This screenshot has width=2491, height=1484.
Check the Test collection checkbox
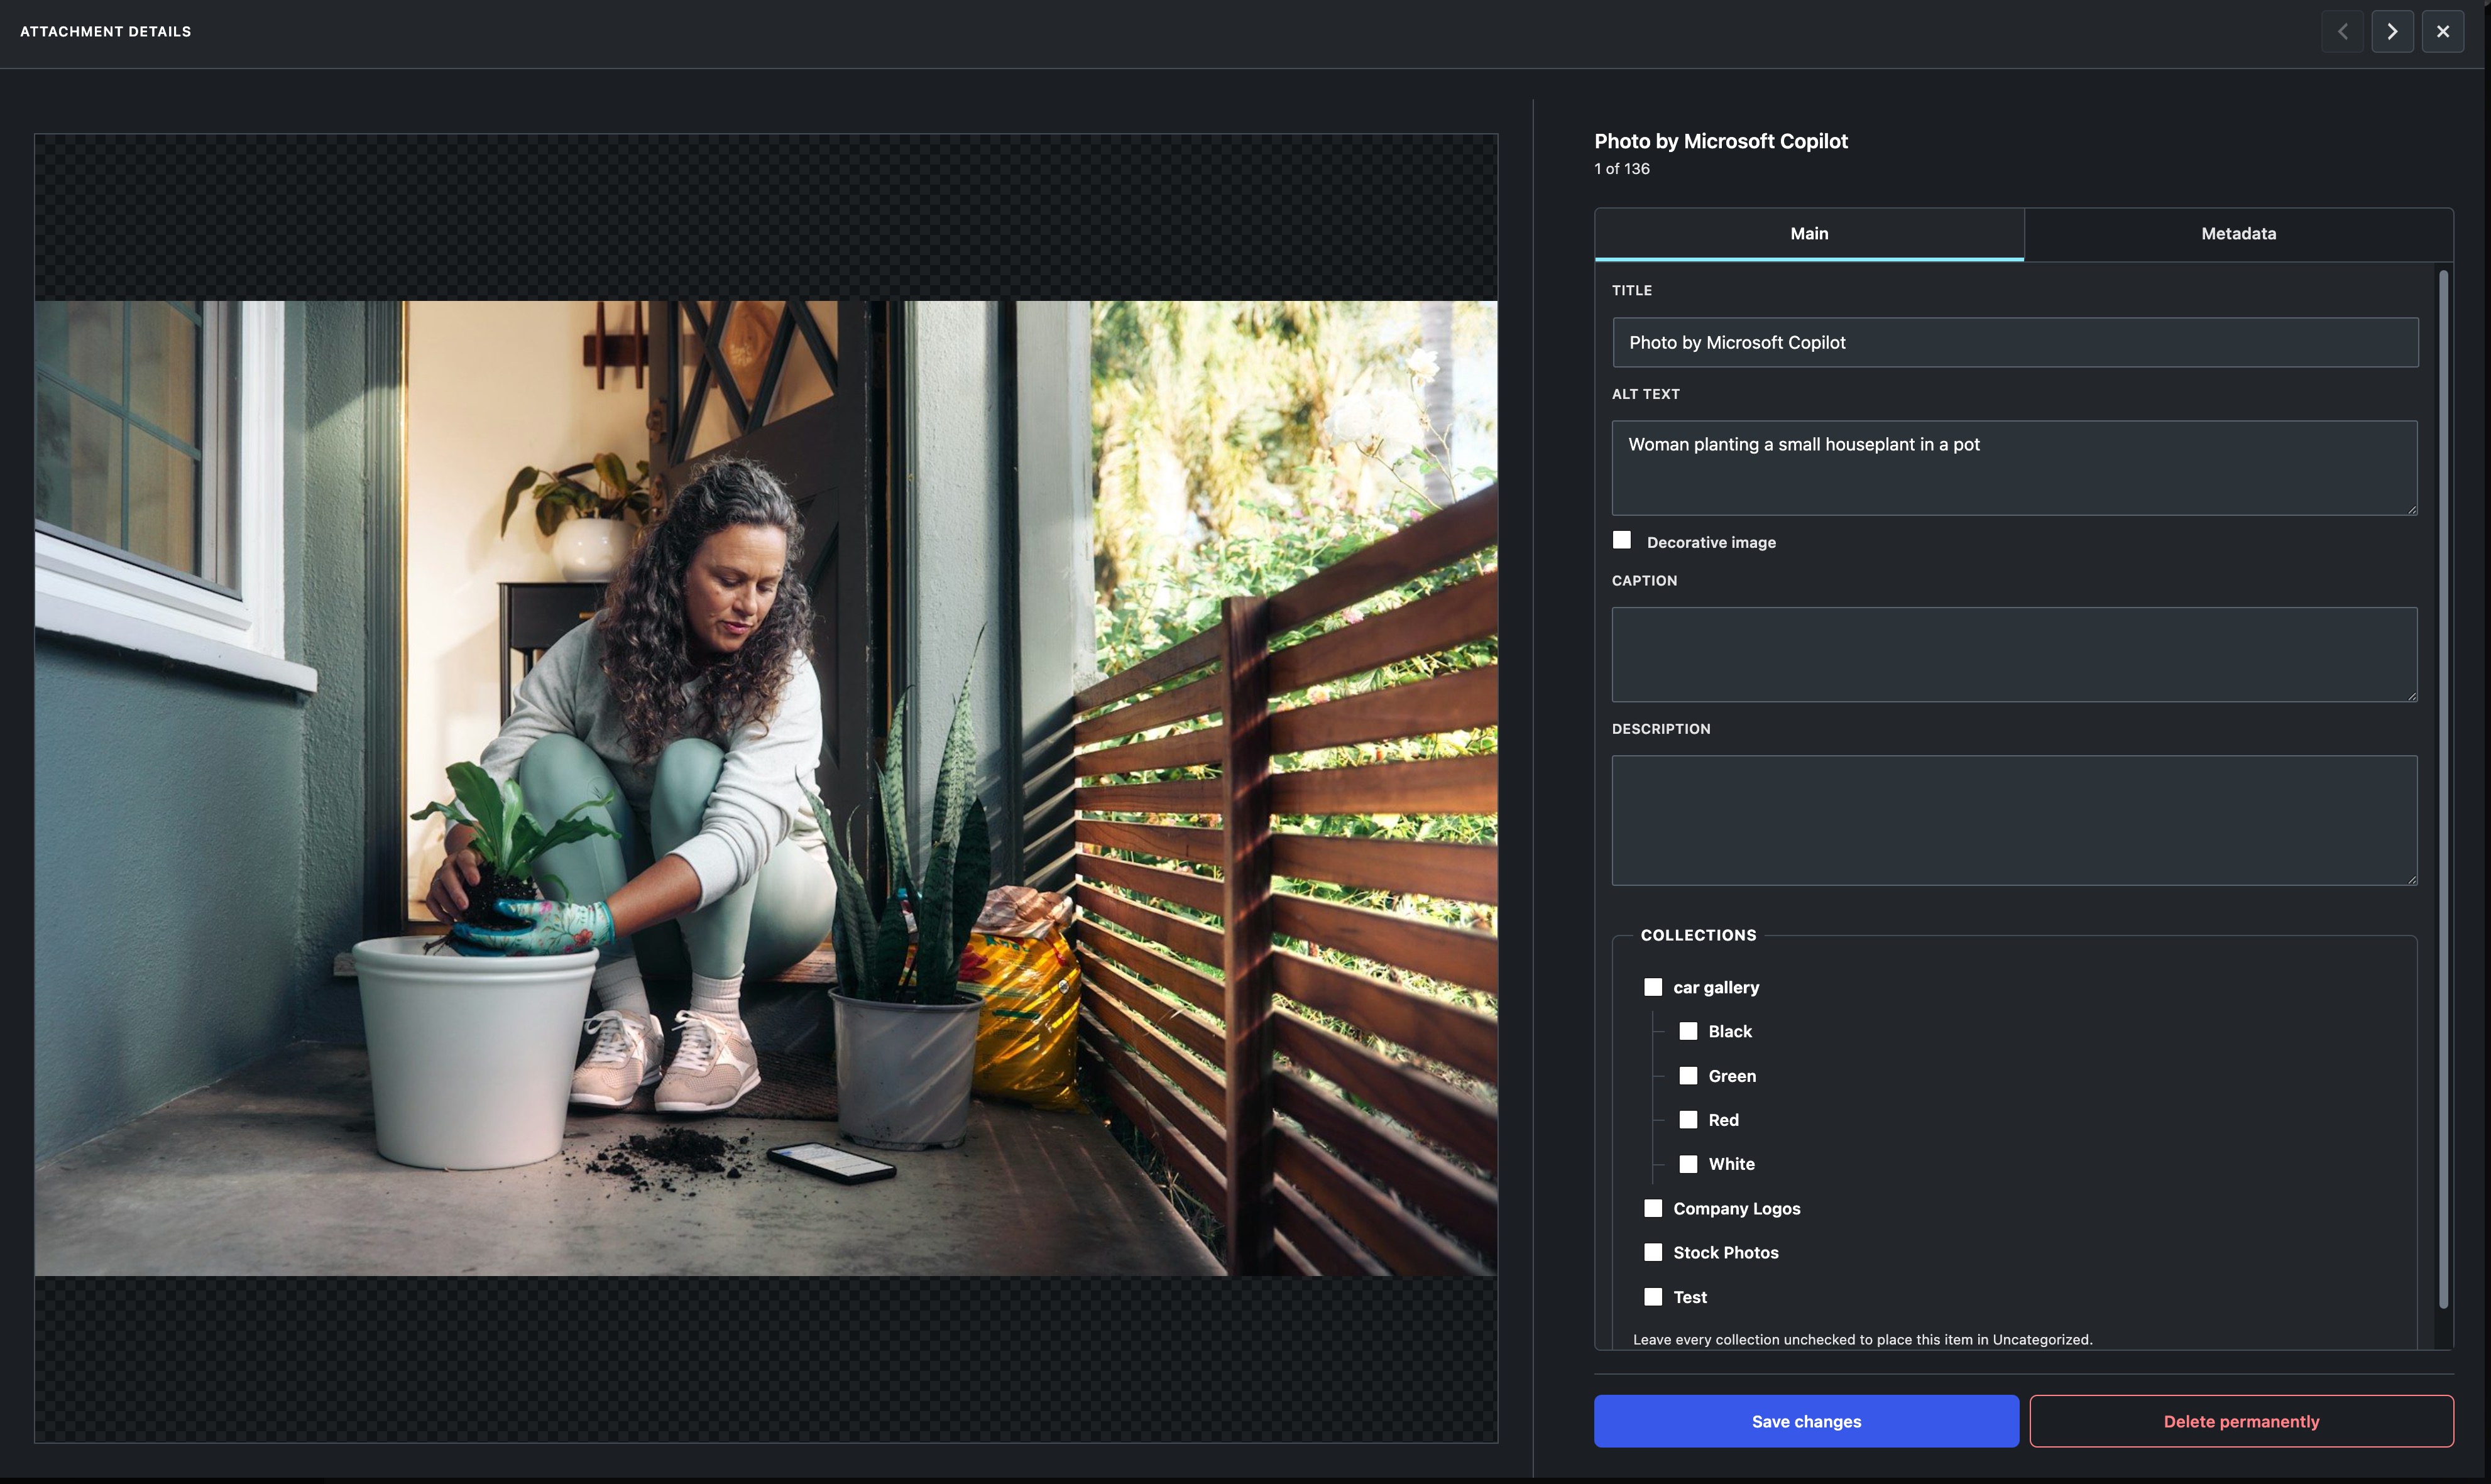tap(1653, 1297)
